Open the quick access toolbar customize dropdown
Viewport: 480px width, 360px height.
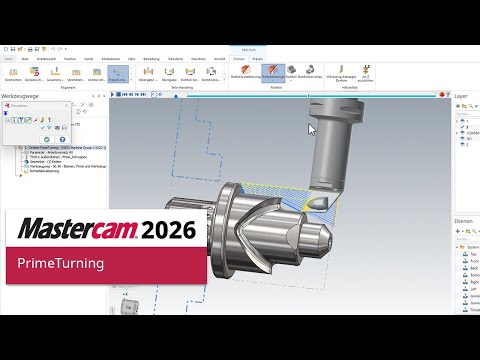65,49
